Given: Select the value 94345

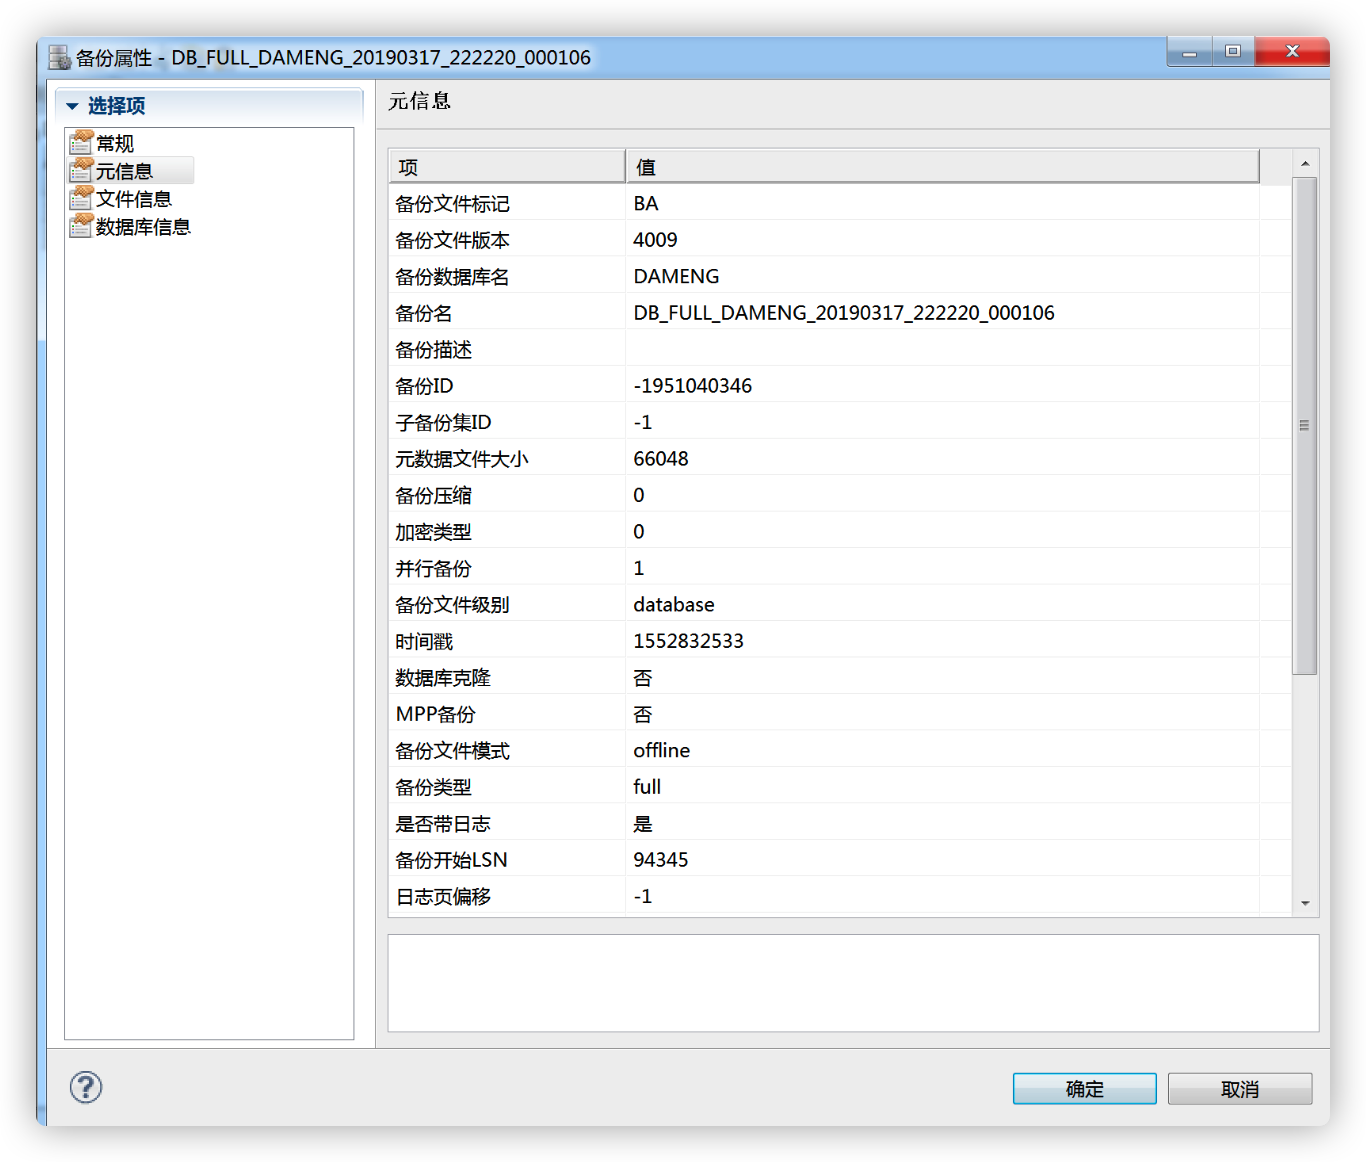Looking at the screenshot, I should (x=661, y=860).
